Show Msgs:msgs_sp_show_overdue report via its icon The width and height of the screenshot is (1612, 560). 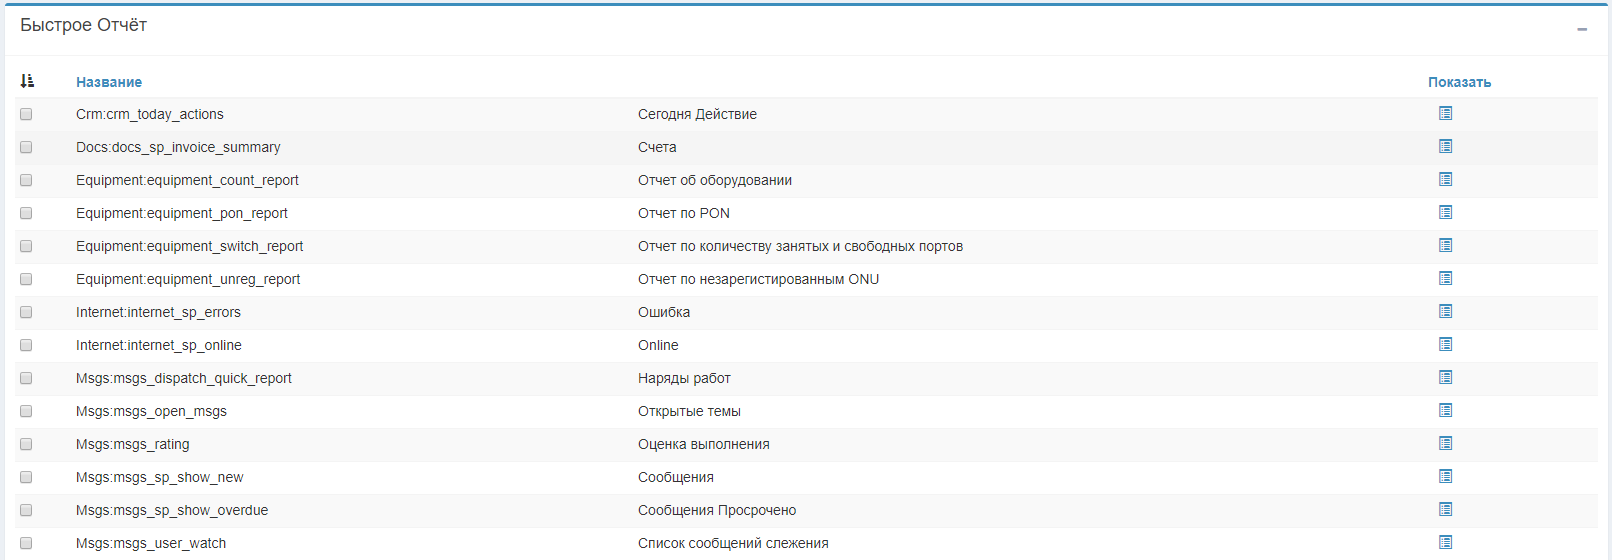coord(1445,510)
